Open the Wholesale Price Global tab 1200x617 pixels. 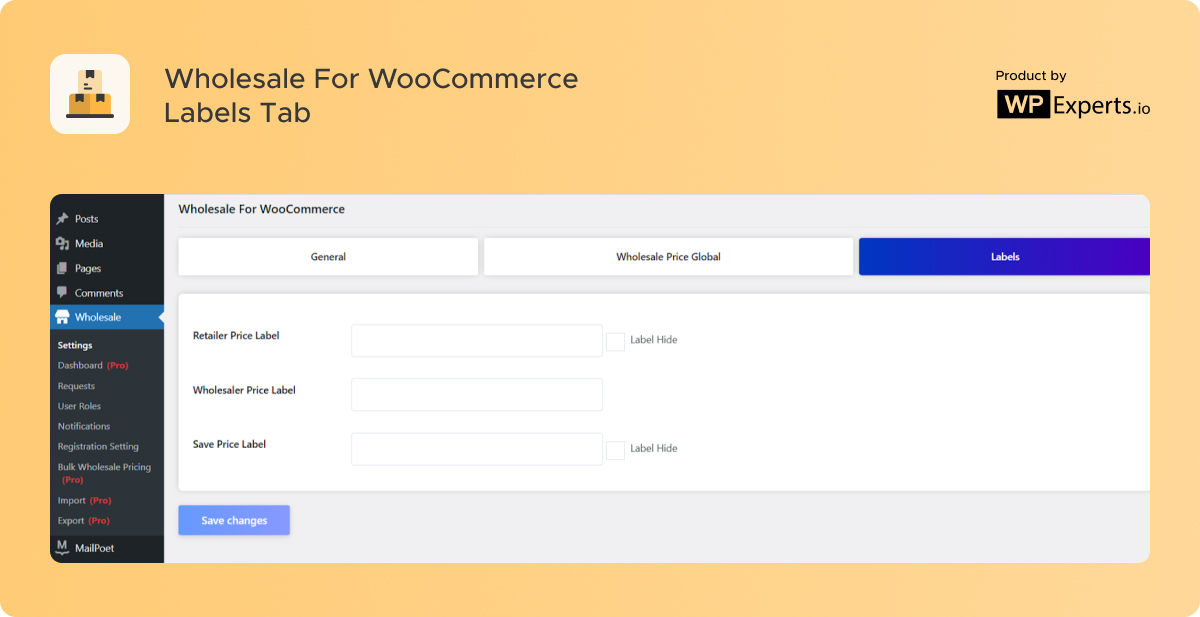pyautogui.click(x=668, y=257)
